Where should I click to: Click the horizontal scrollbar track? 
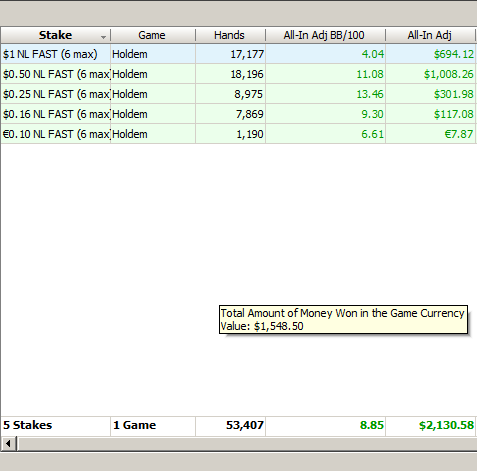(247, 444)
